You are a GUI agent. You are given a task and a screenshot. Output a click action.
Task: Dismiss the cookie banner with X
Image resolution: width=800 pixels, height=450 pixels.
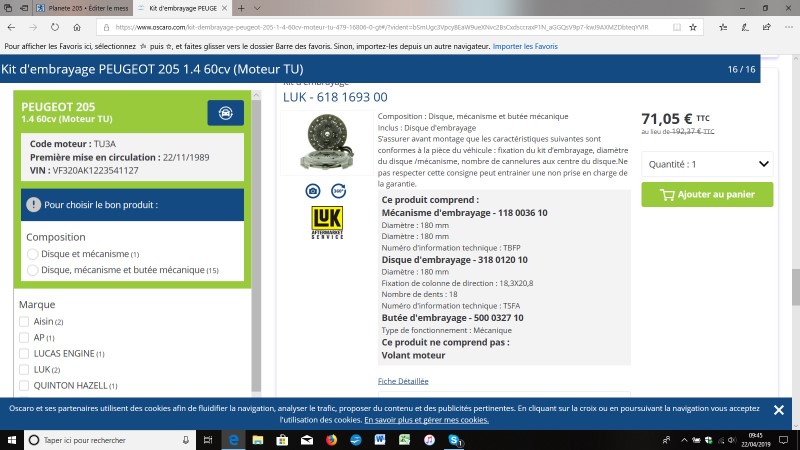[779, 410]
